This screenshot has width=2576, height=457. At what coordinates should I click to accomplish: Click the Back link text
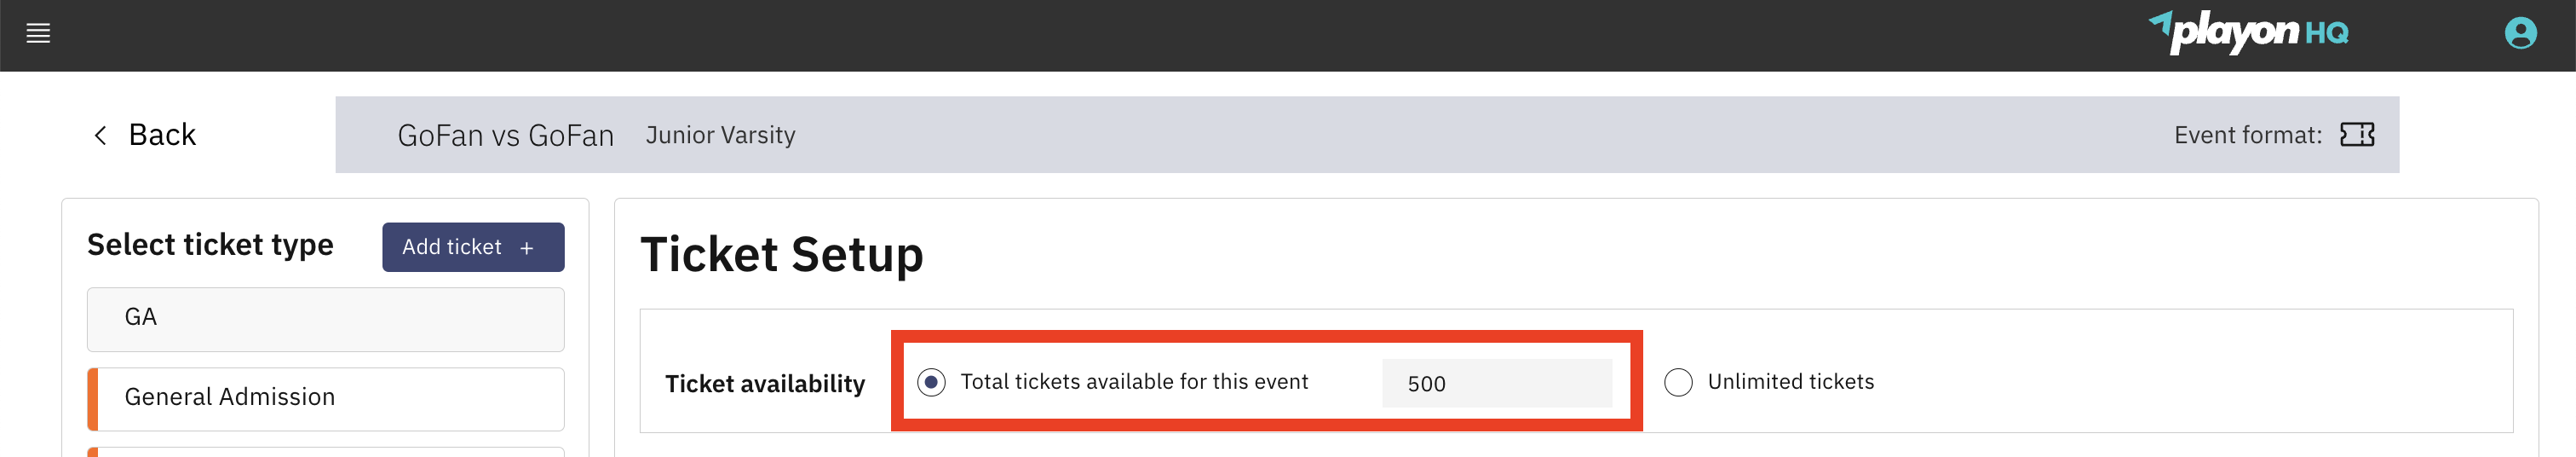point(162,135)
